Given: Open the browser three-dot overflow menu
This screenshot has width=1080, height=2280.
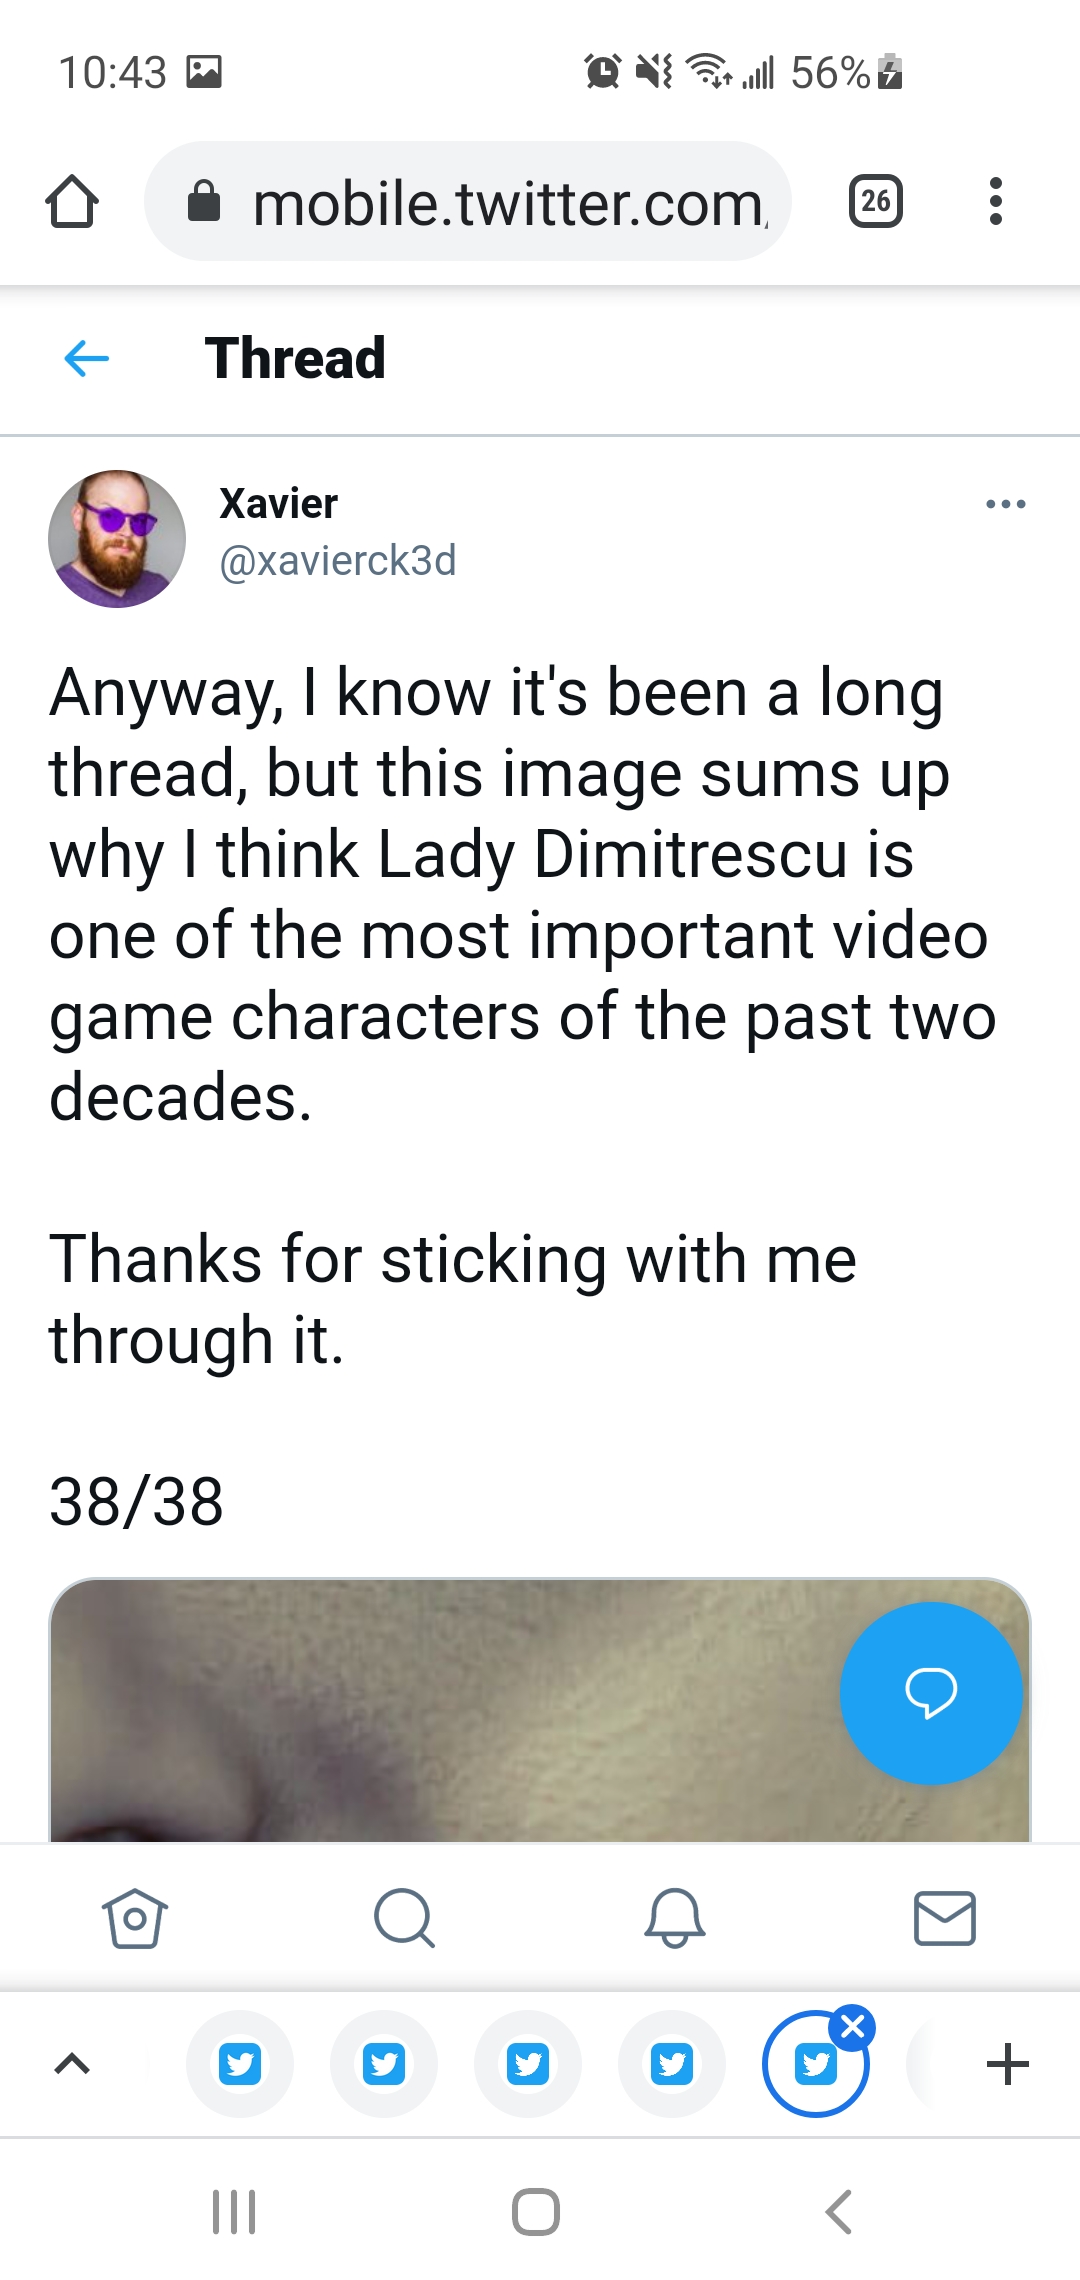Looking at the screenshot, I should (995, 201).
